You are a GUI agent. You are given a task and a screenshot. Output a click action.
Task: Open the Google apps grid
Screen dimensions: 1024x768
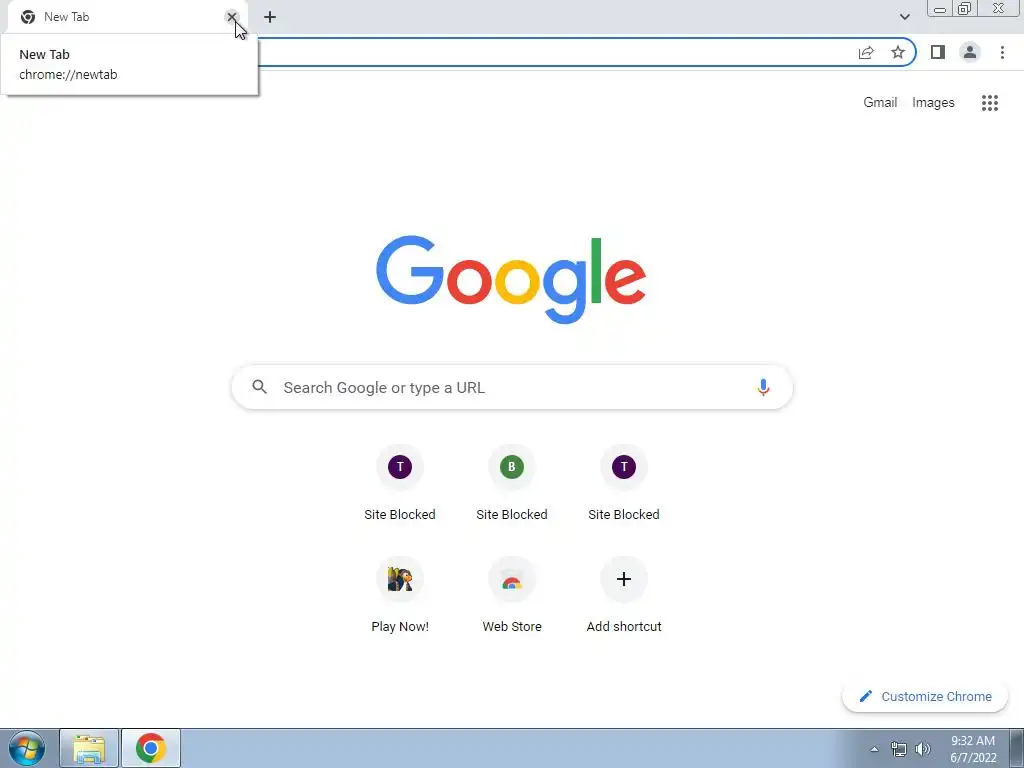[x=990, y=103]
